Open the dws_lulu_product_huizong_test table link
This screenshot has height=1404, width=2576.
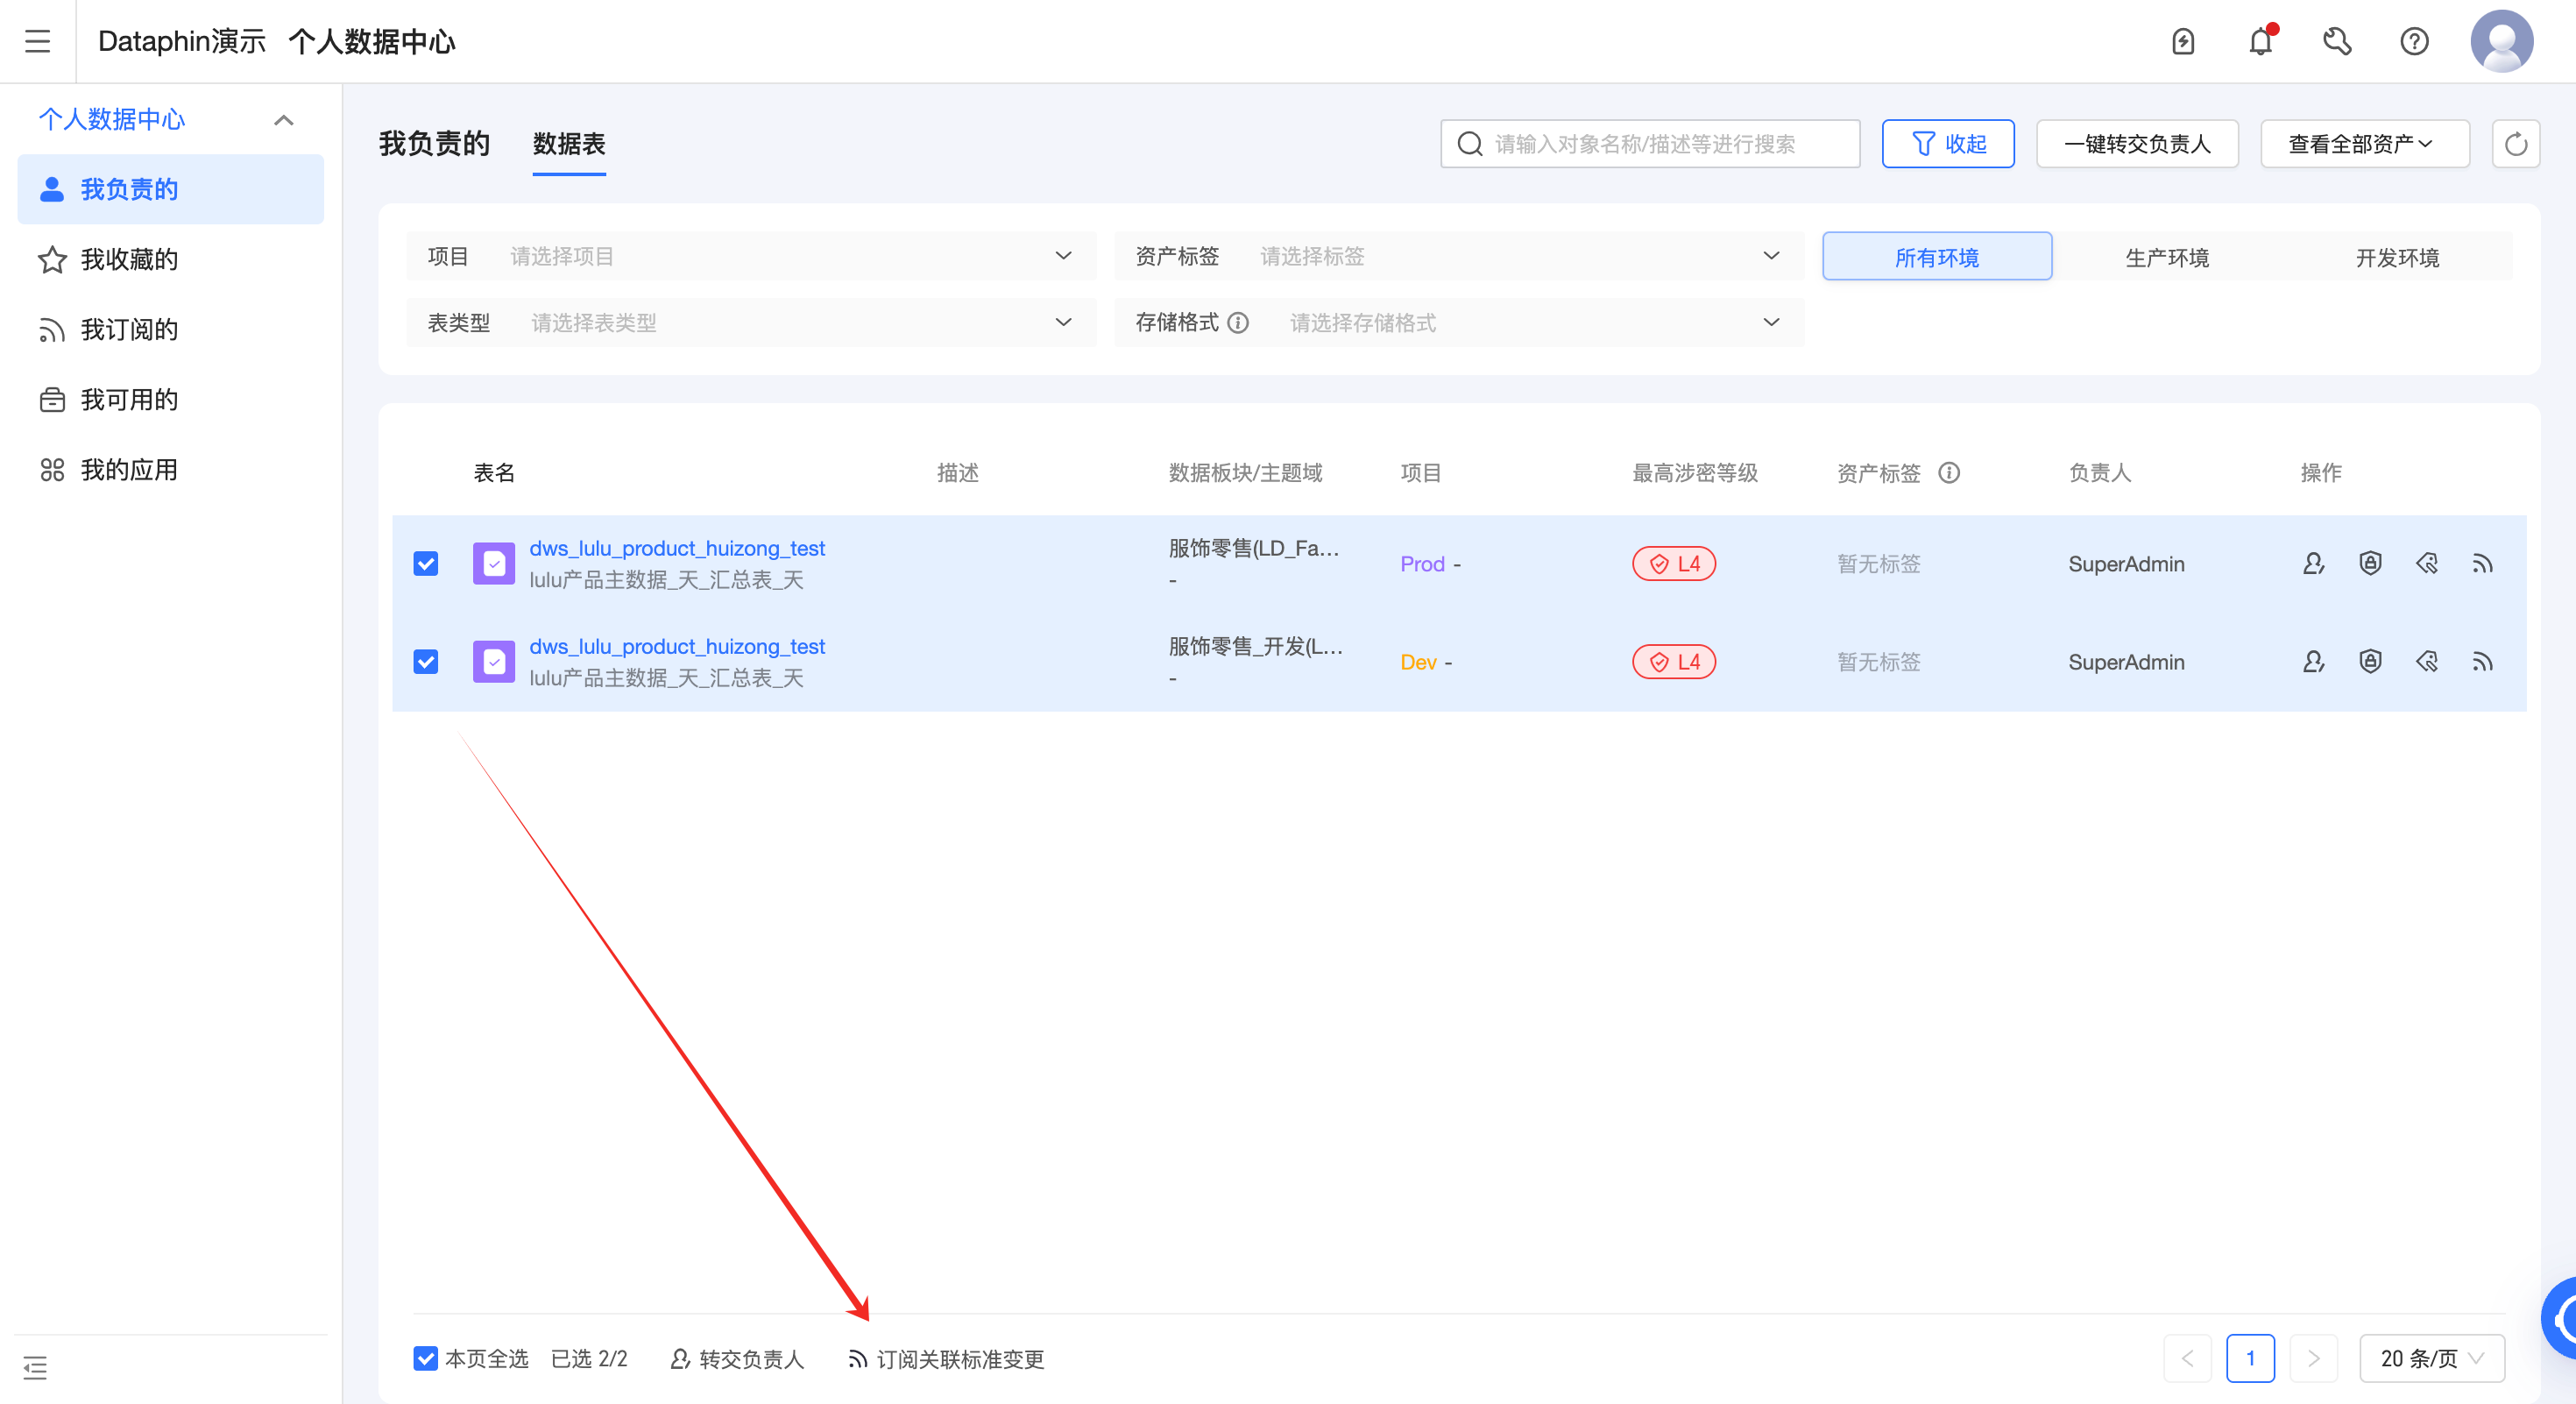click(677, 548)
